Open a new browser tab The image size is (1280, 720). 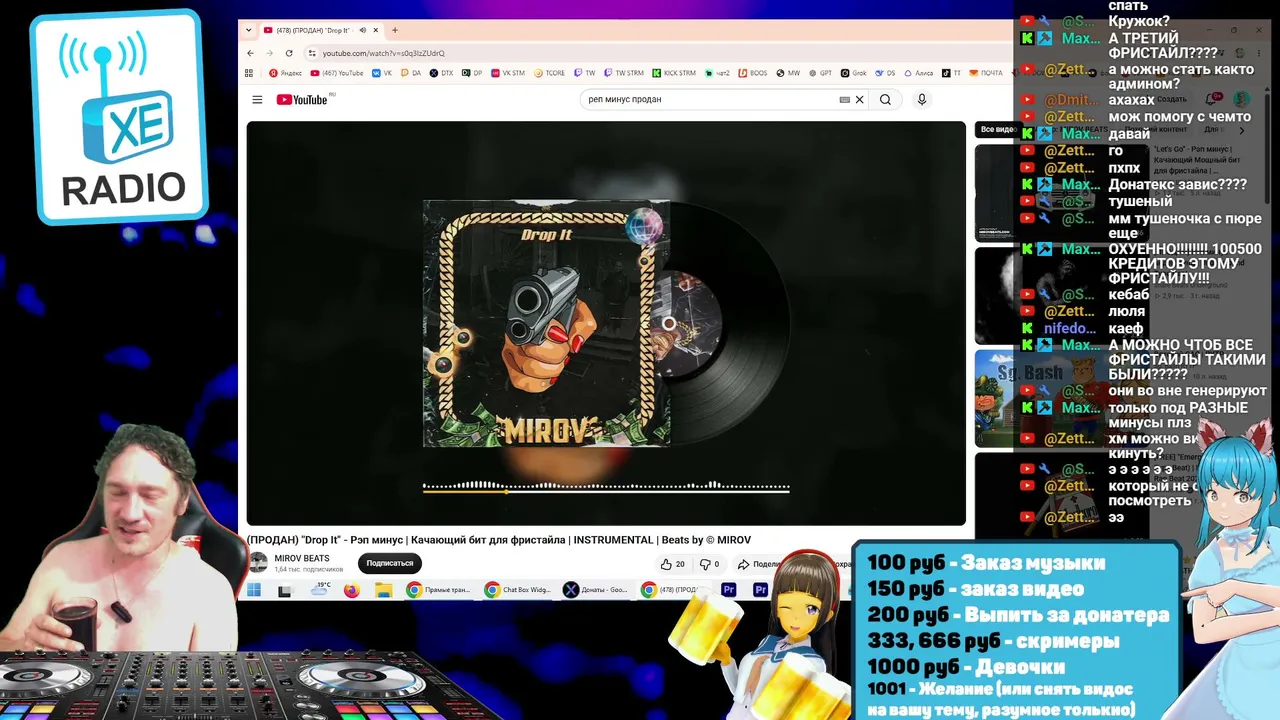[395, 30]
